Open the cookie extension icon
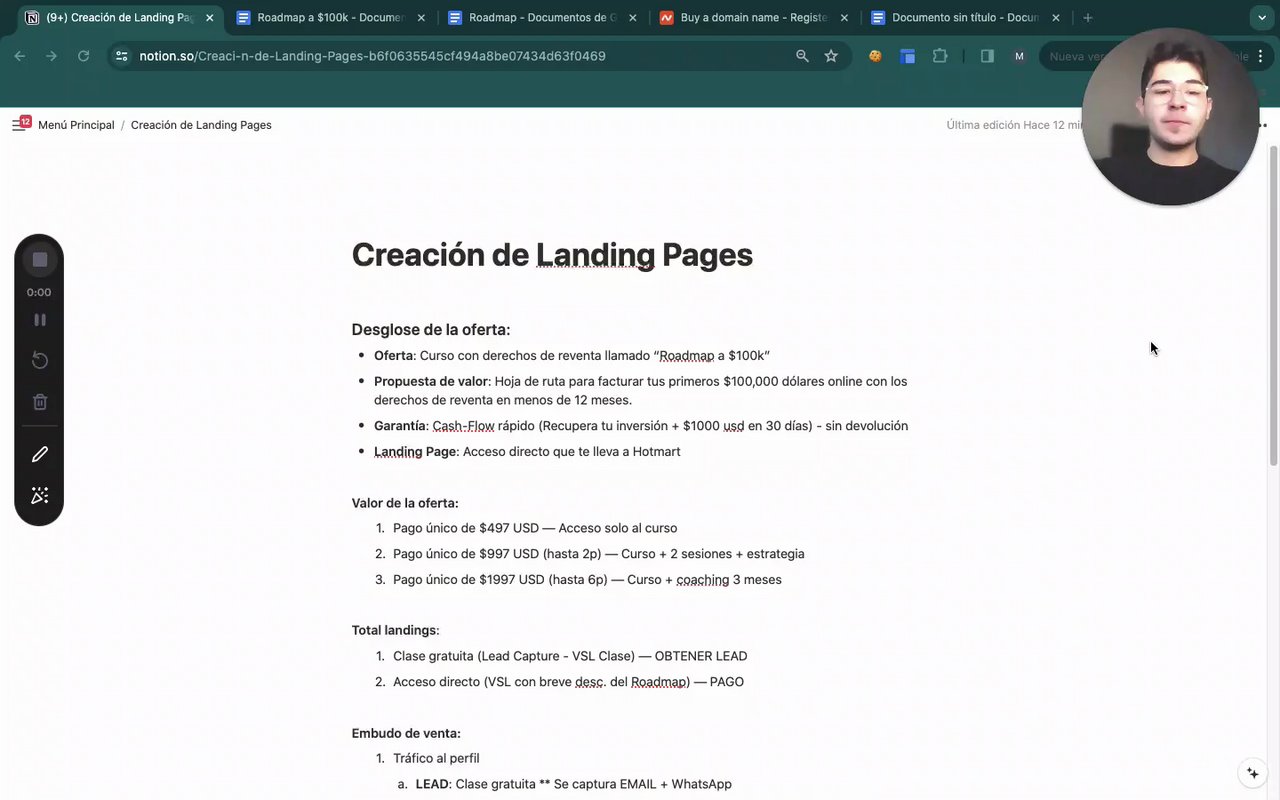This screenshot has height=800, width=1280. tap(875, 56)
